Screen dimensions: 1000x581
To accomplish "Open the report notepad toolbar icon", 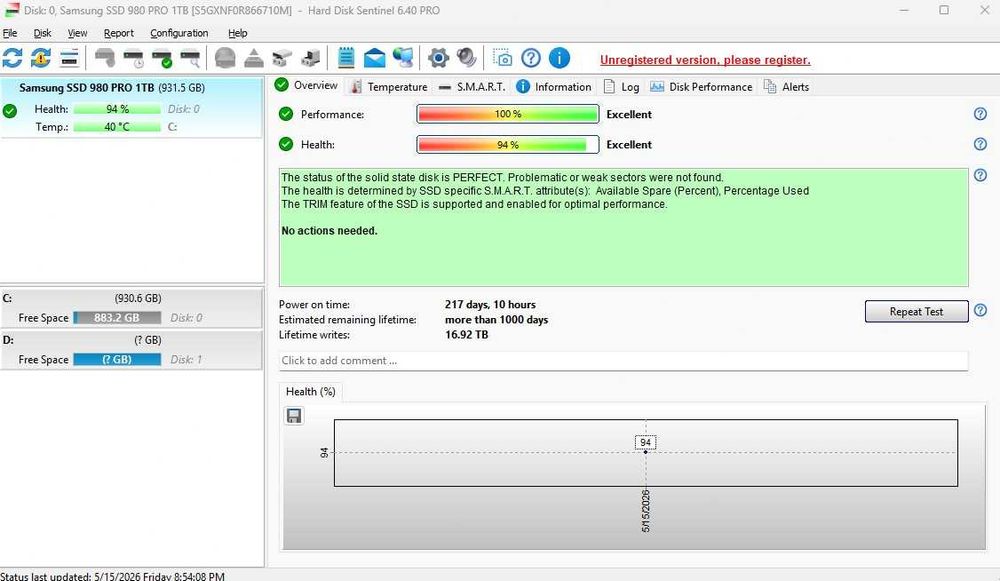I will (x=346, y=58).
